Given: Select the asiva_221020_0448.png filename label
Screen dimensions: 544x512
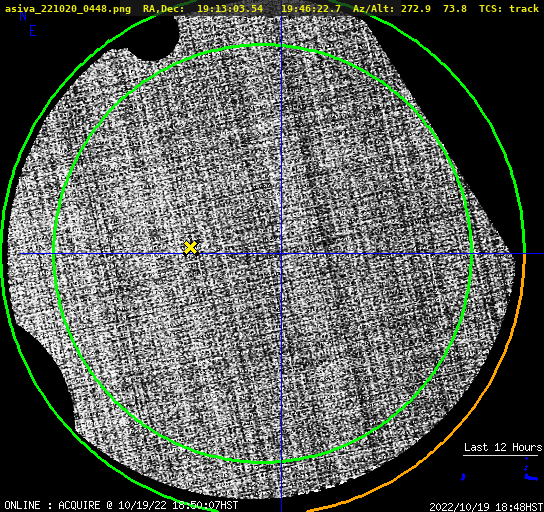Looking at the screenshot, I should [68, 8].
